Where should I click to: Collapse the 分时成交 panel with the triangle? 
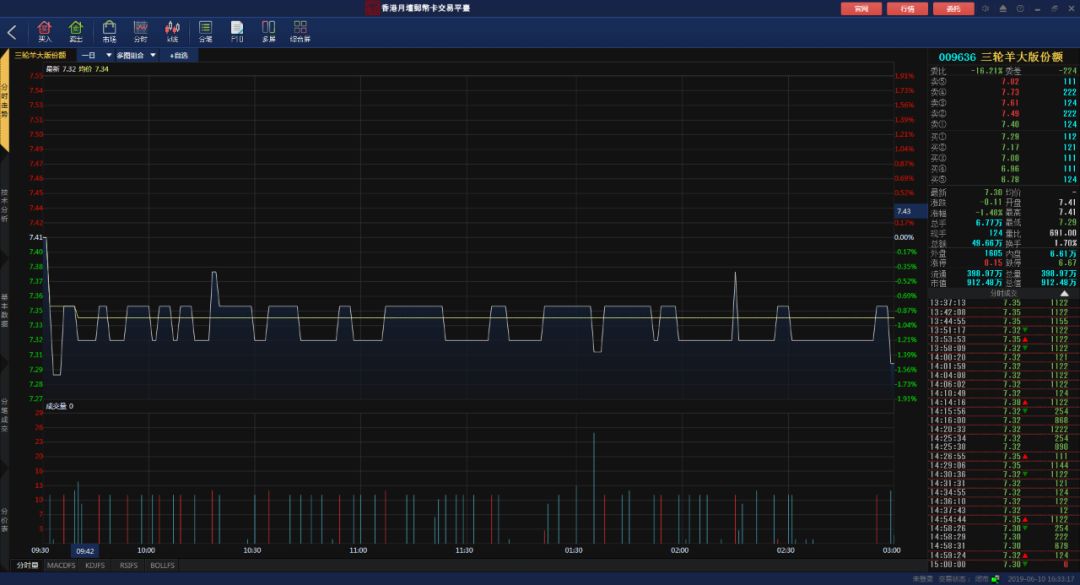point(1064,294)
